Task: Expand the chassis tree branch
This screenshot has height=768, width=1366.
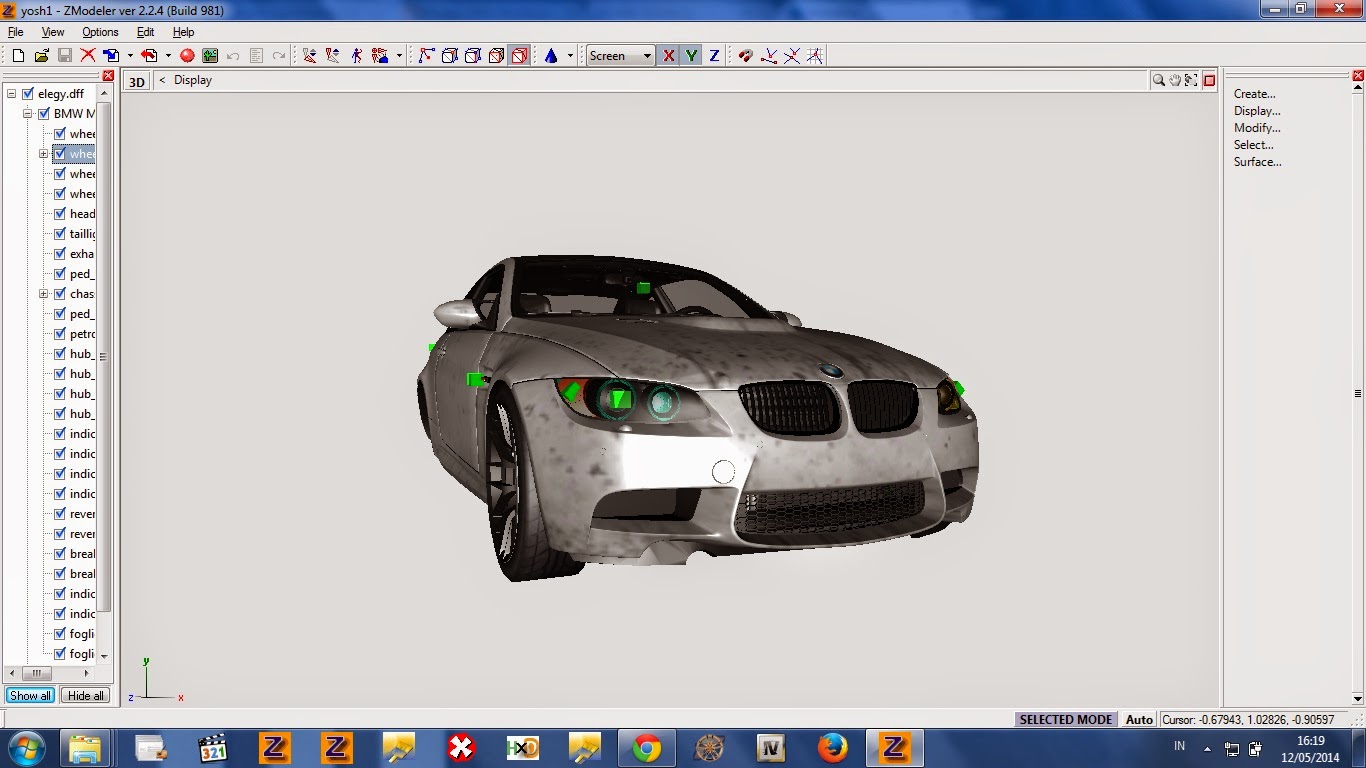Action: 43,293
